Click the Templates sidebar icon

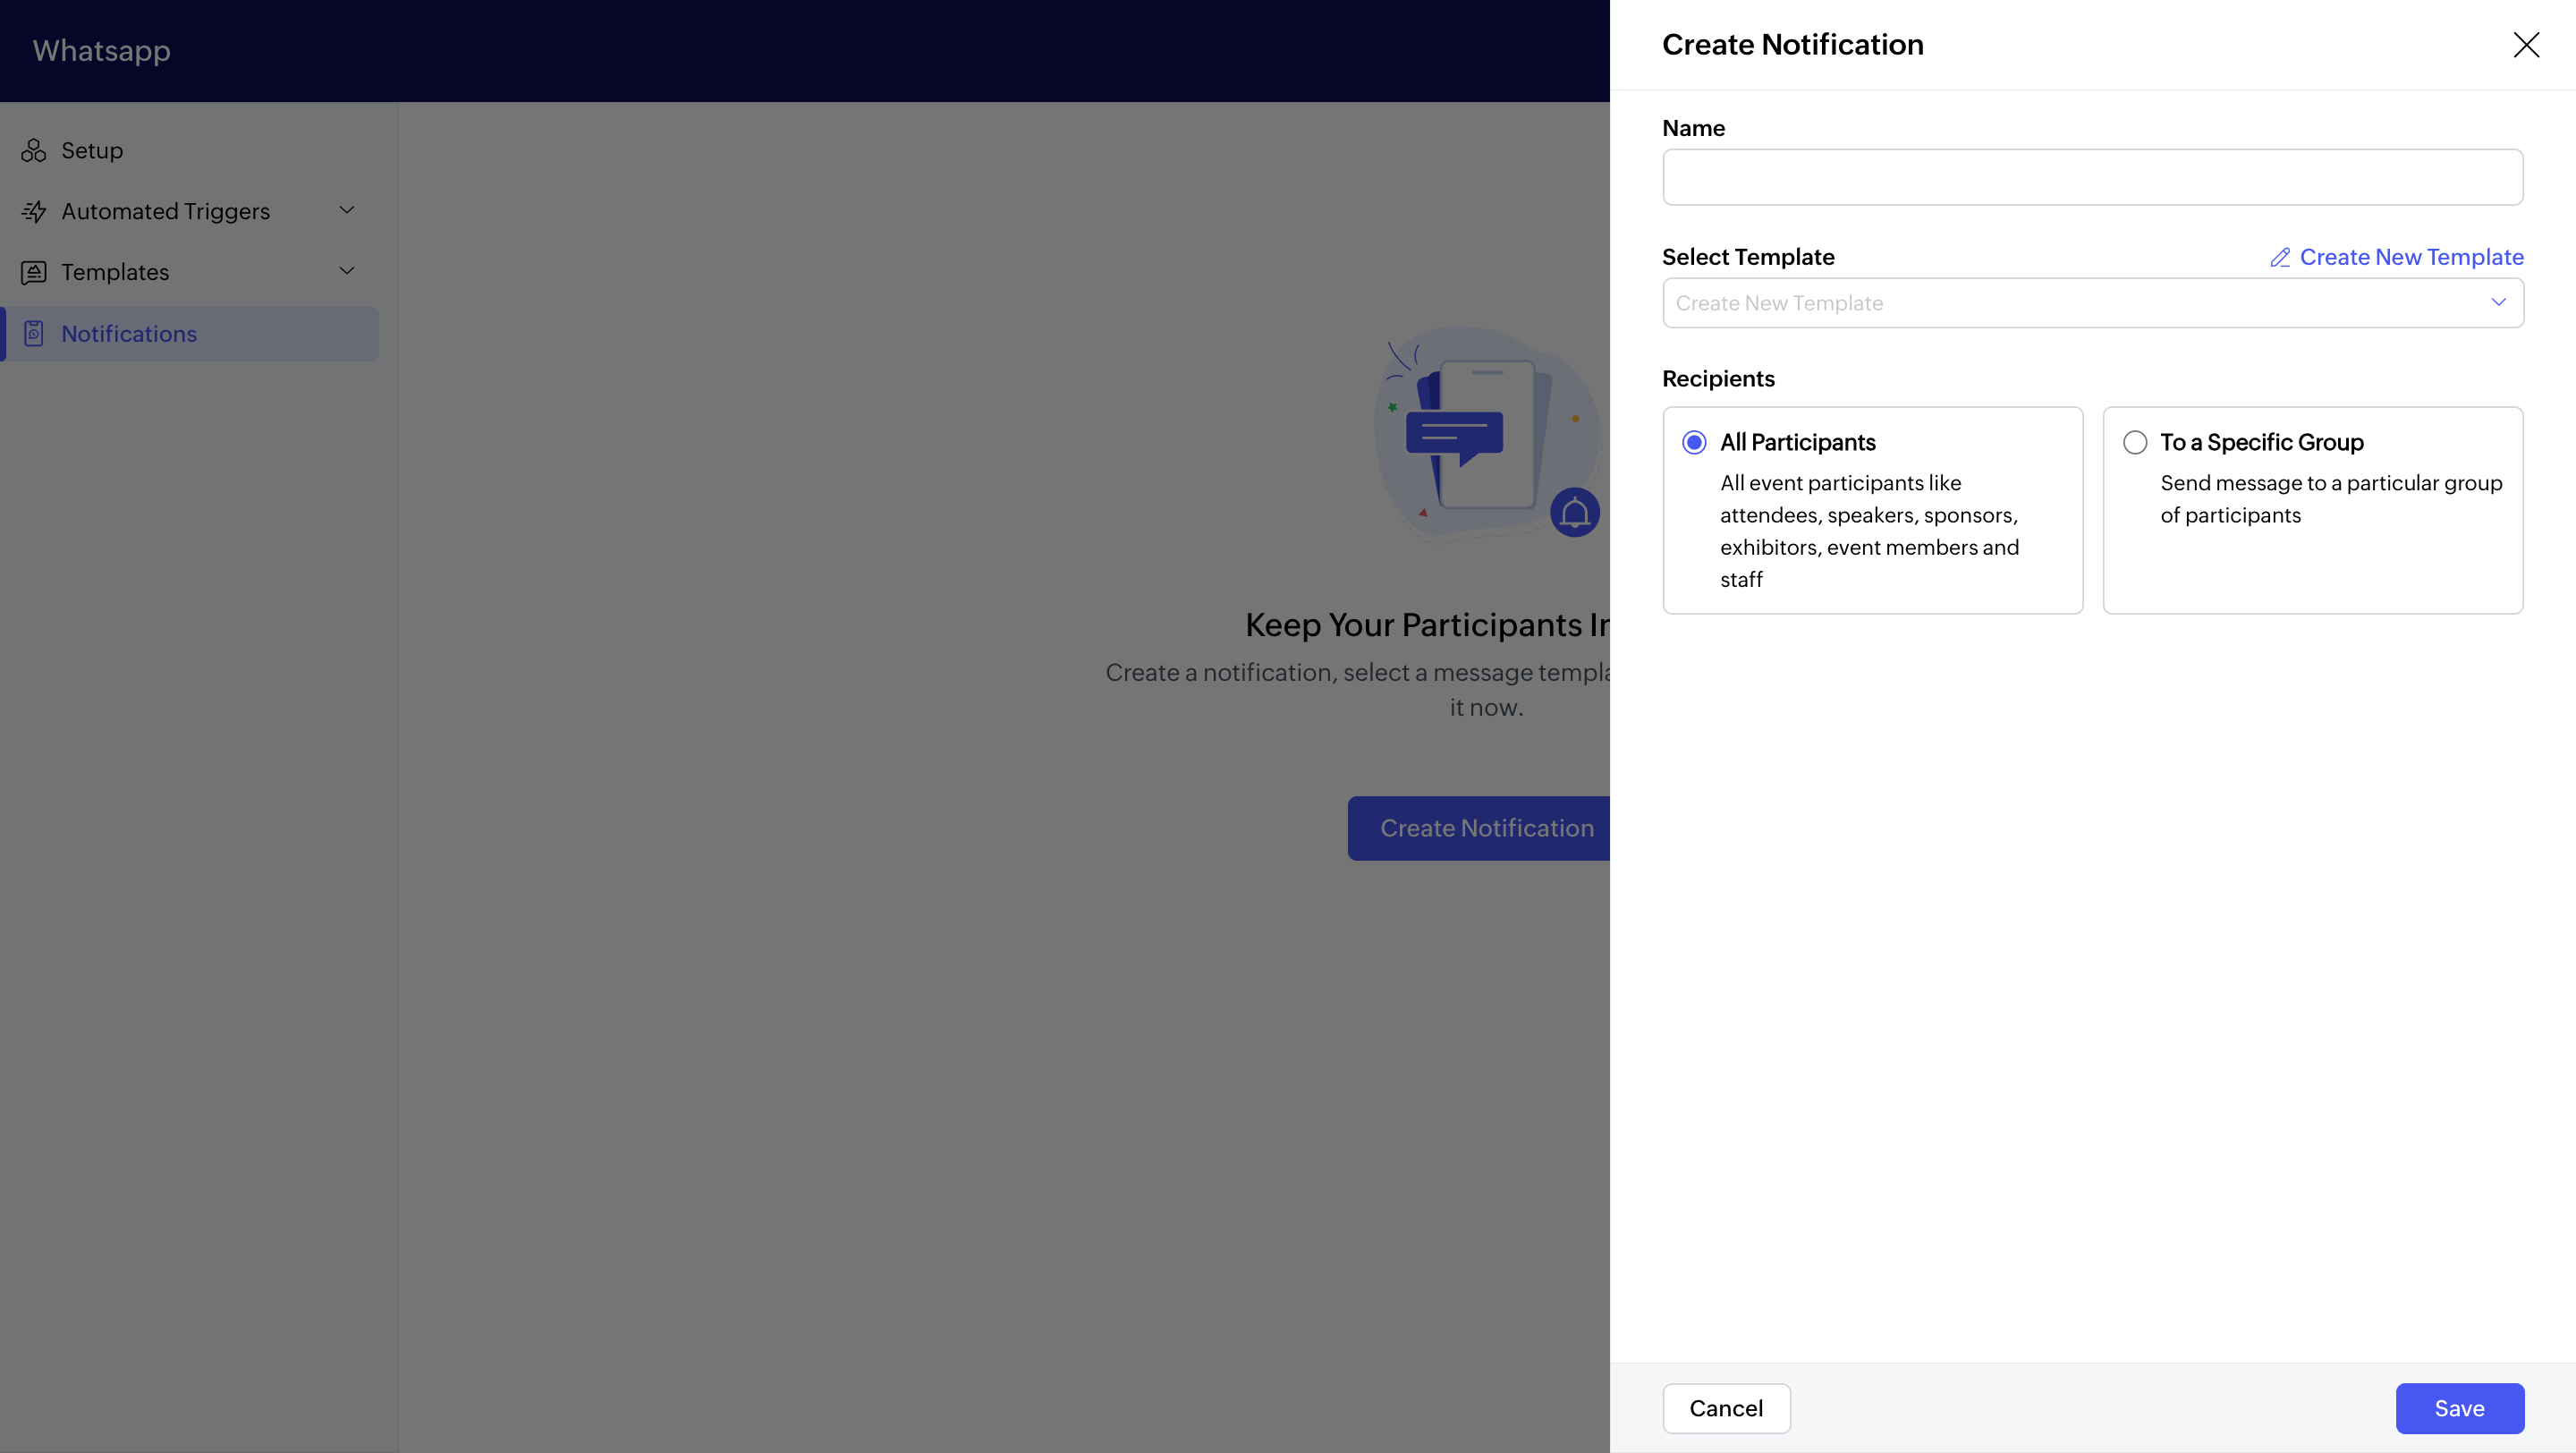pos(34,272)
